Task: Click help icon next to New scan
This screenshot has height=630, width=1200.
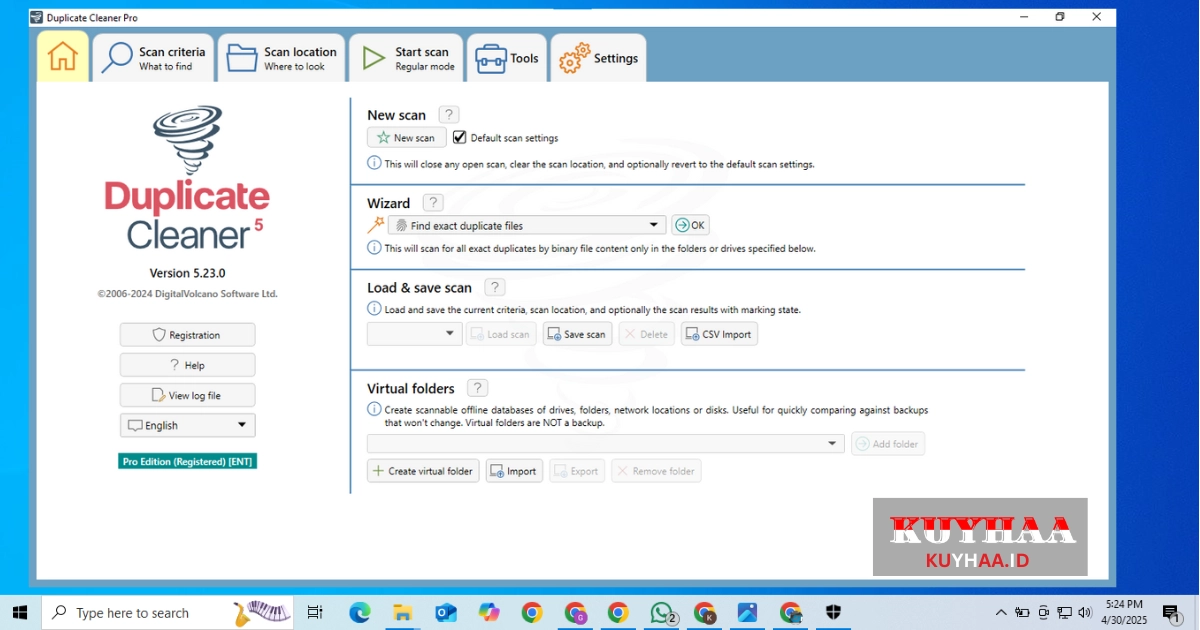Action: point(449,115)
